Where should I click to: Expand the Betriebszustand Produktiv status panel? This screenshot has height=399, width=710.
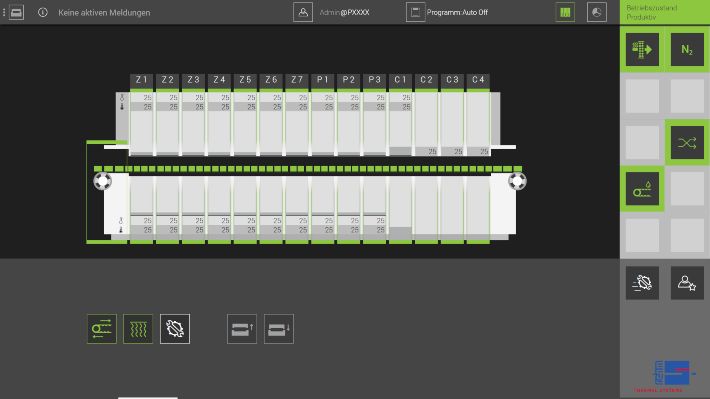coord(665,12)
